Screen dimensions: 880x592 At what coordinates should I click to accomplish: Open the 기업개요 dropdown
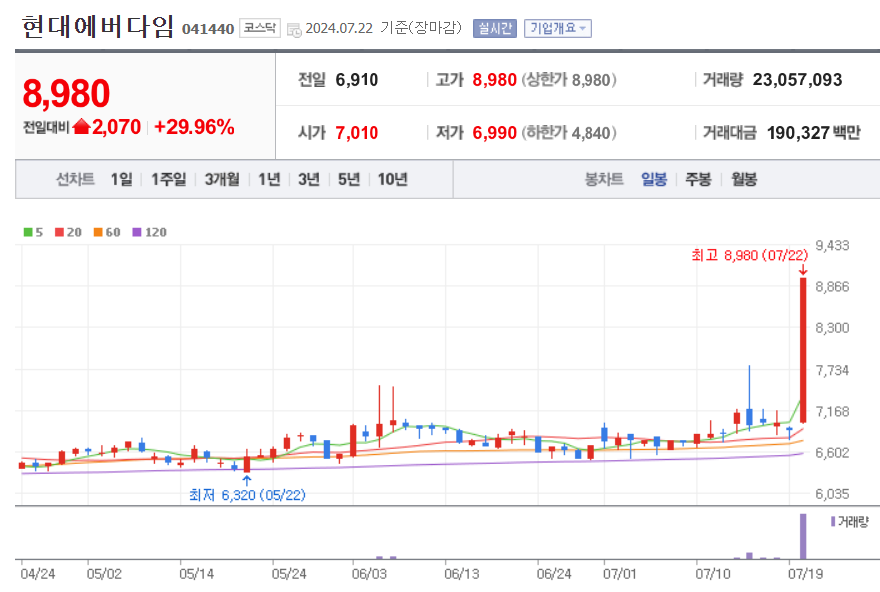point(557,28)
